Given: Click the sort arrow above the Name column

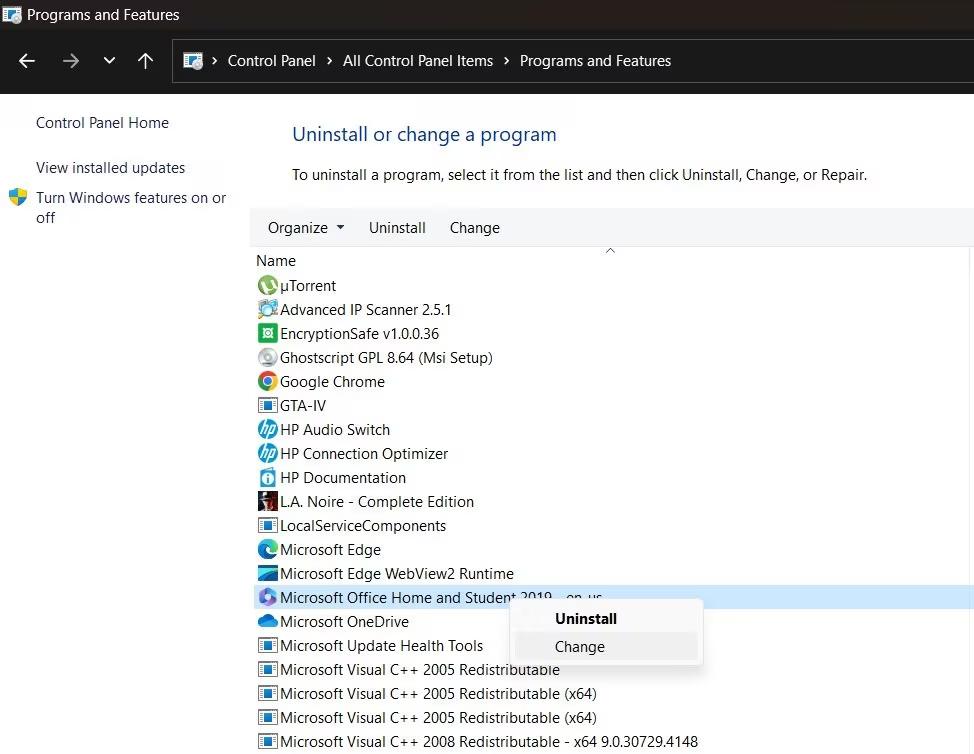Looking at the screenshot, I should point(610,250).
